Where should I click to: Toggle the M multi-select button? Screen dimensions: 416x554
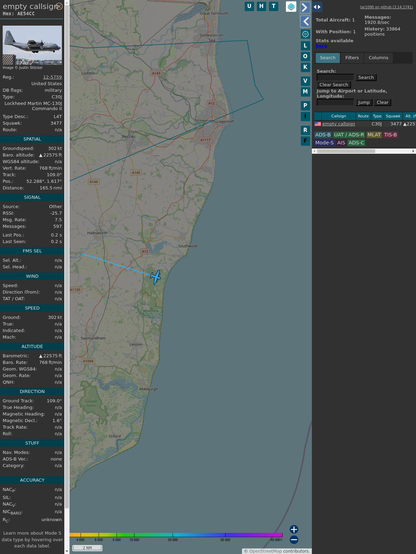305,92
